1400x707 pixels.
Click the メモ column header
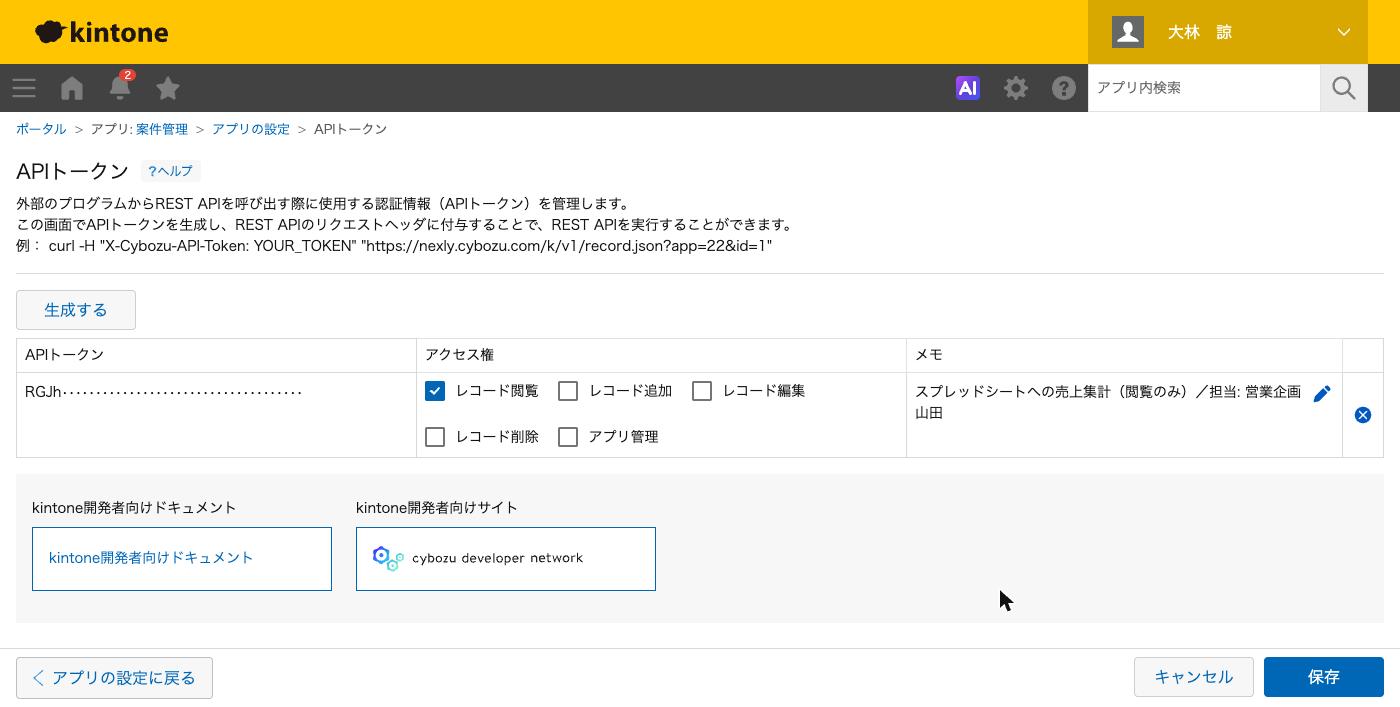929,355
